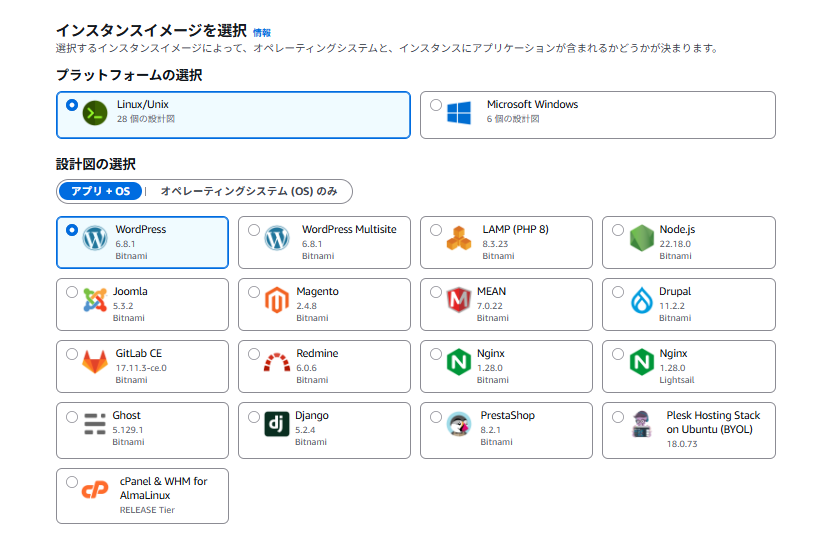Click the Microsoft Windows logo icon

(x=459, y=112)
